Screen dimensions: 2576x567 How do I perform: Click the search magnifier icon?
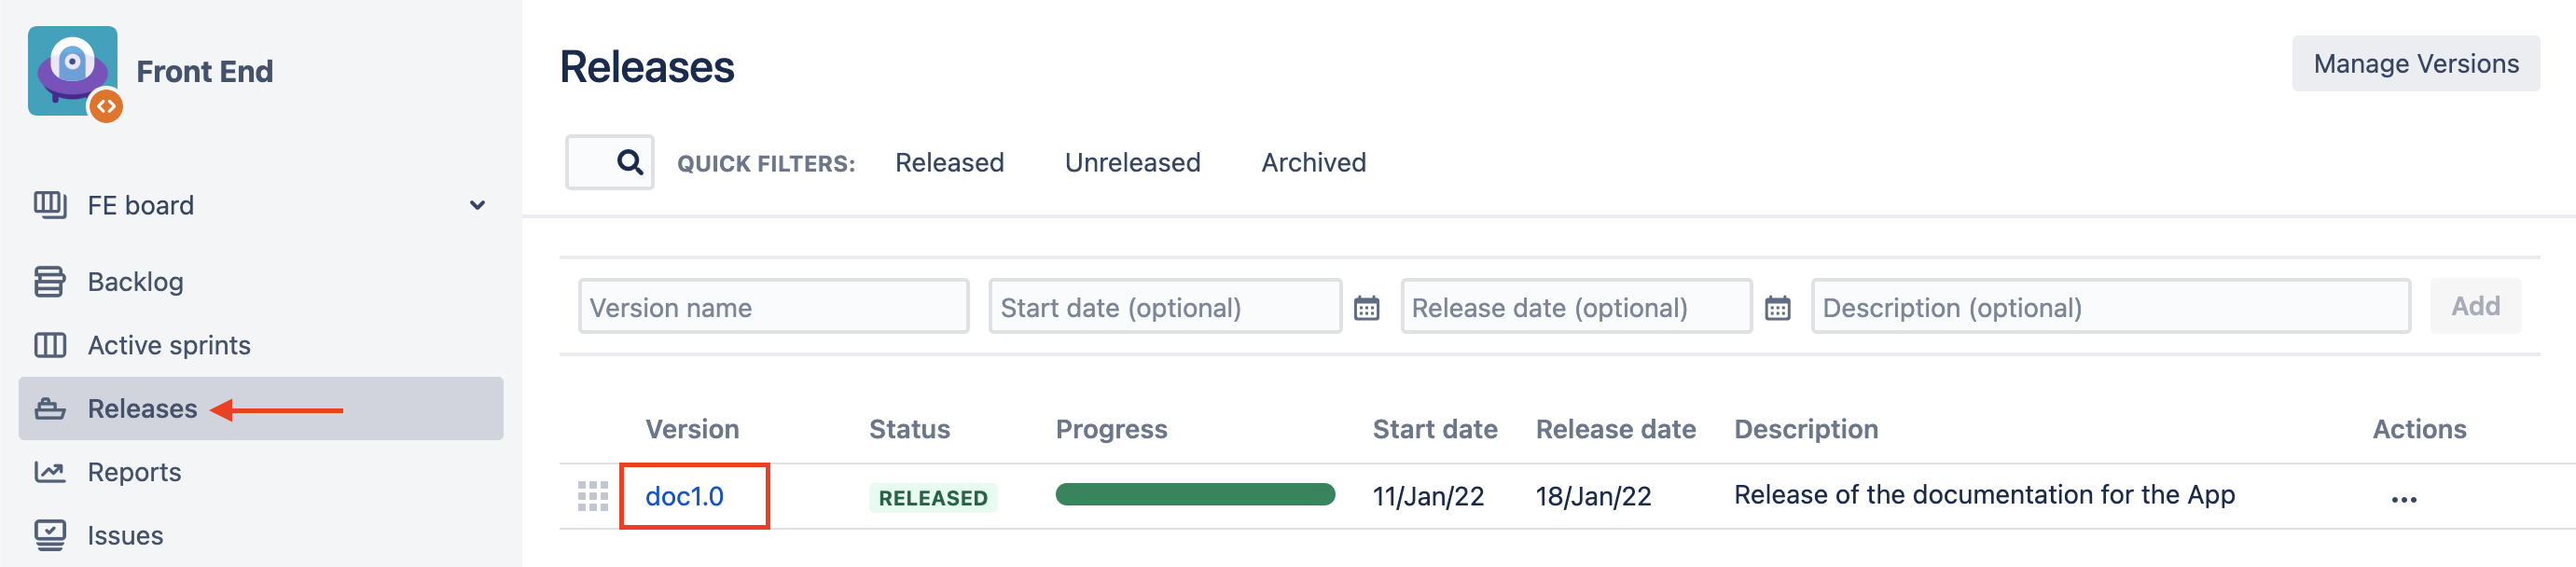[x=629, y=162]
